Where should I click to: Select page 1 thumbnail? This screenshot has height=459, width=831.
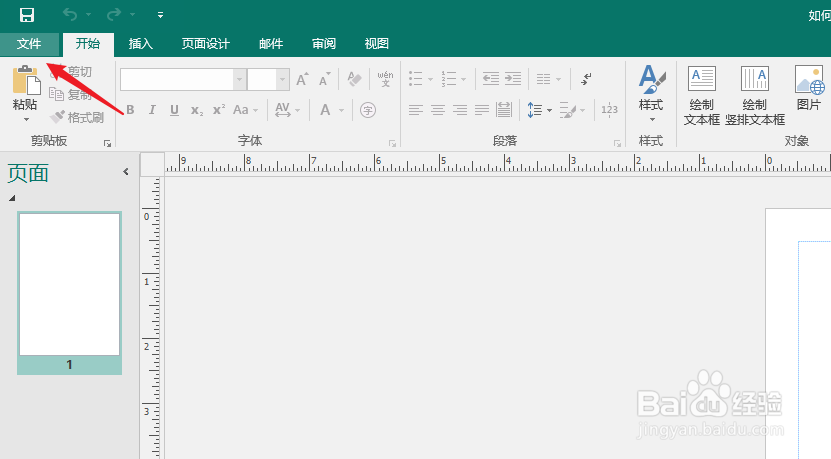pos(69,293)
